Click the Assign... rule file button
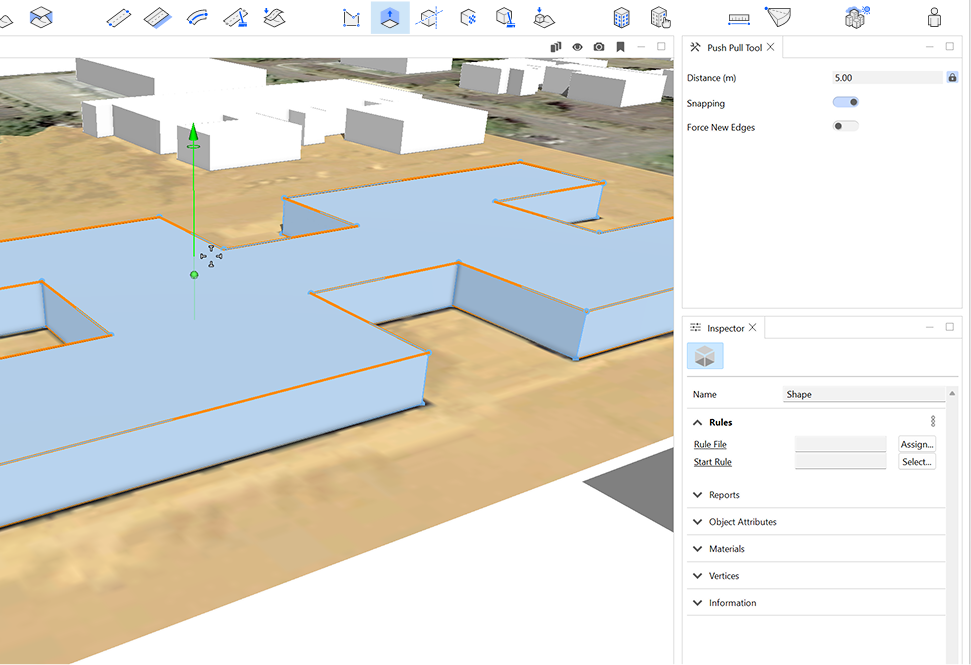Viewport: 971px width, 665px height. point(916,444)
